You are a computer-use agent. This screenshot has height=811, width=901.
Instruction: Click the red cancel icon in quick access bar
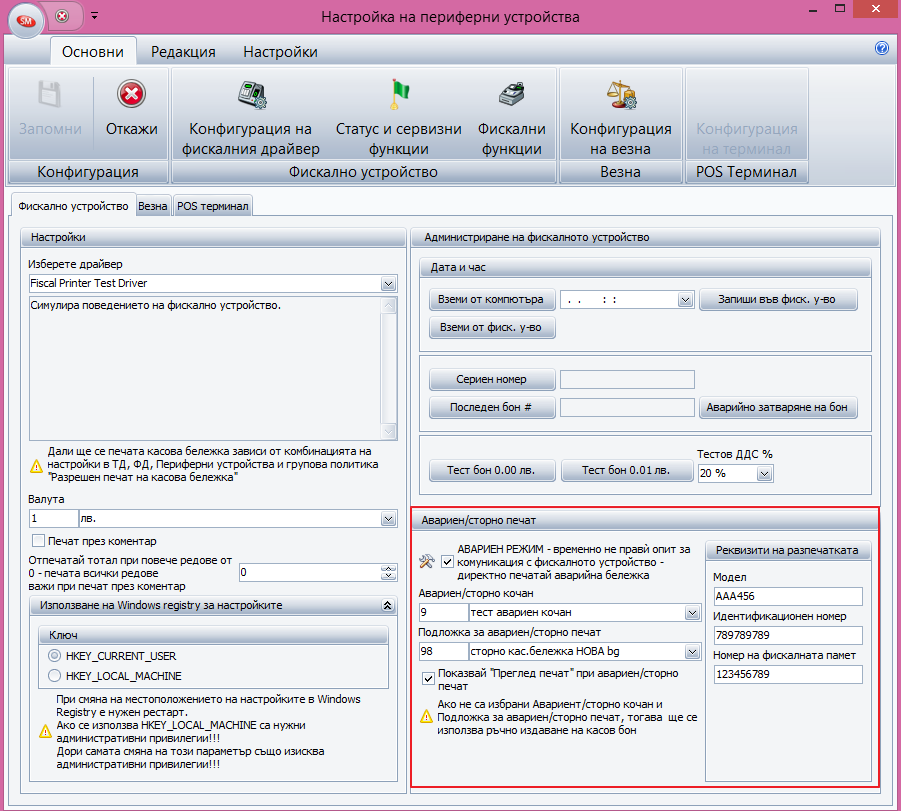(x=62, y=16)
